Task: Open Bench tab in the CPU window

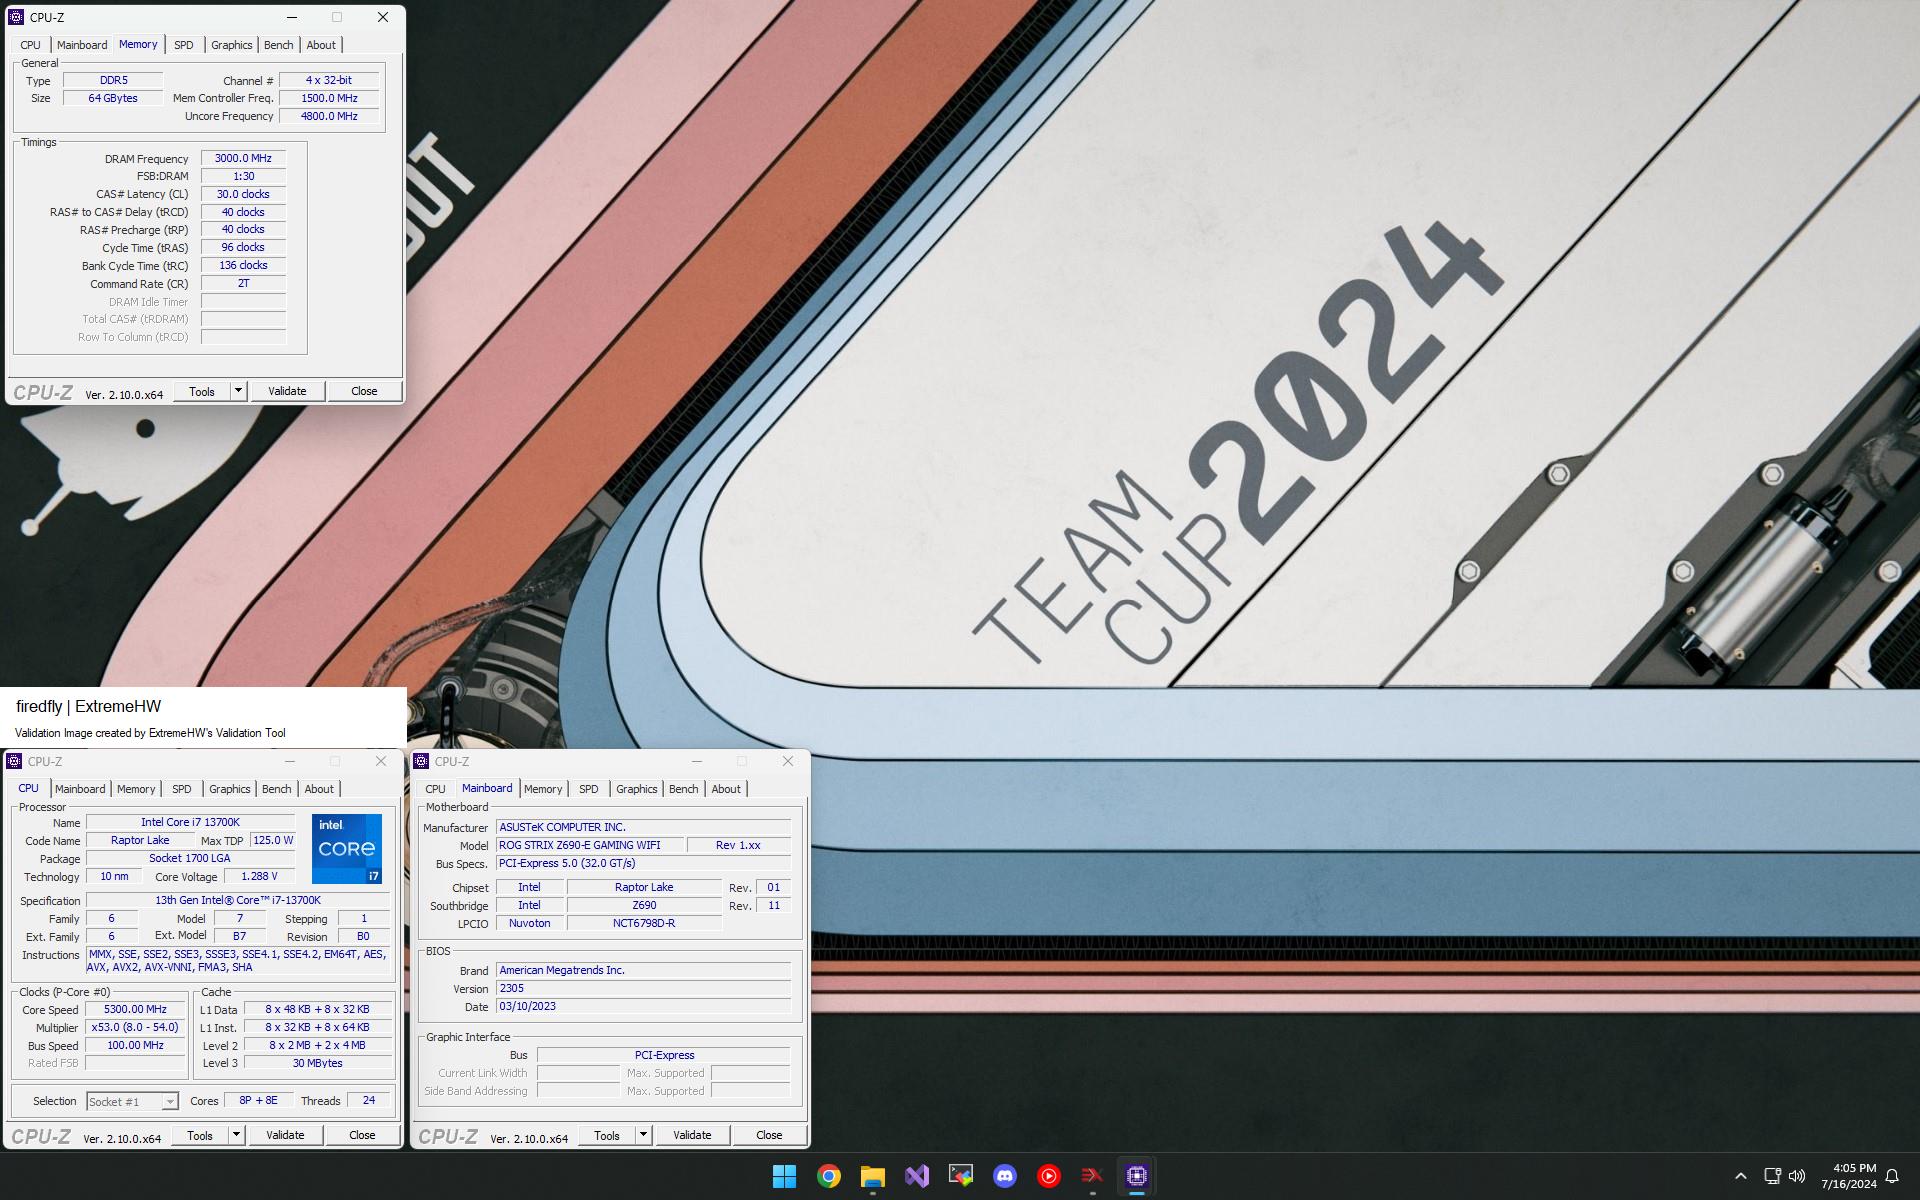Action: 277,789
